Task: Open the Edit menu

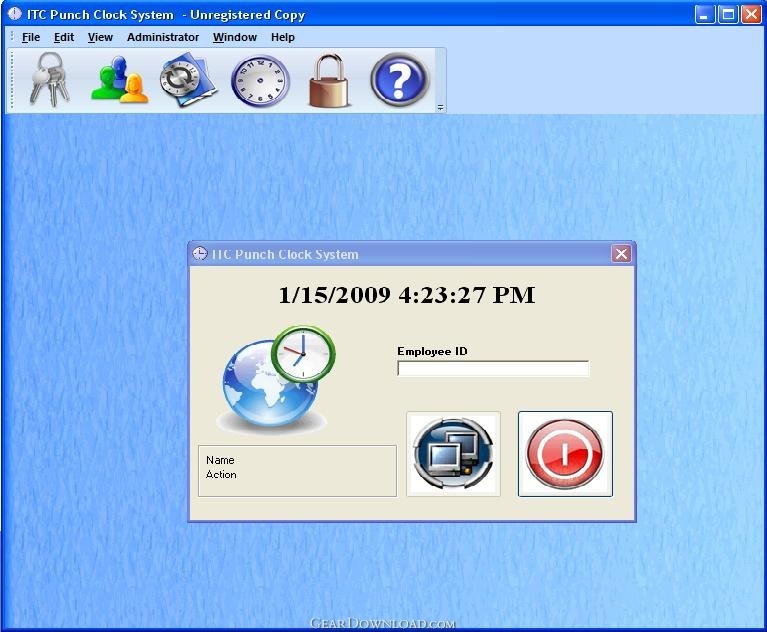Action: [64, 37]
